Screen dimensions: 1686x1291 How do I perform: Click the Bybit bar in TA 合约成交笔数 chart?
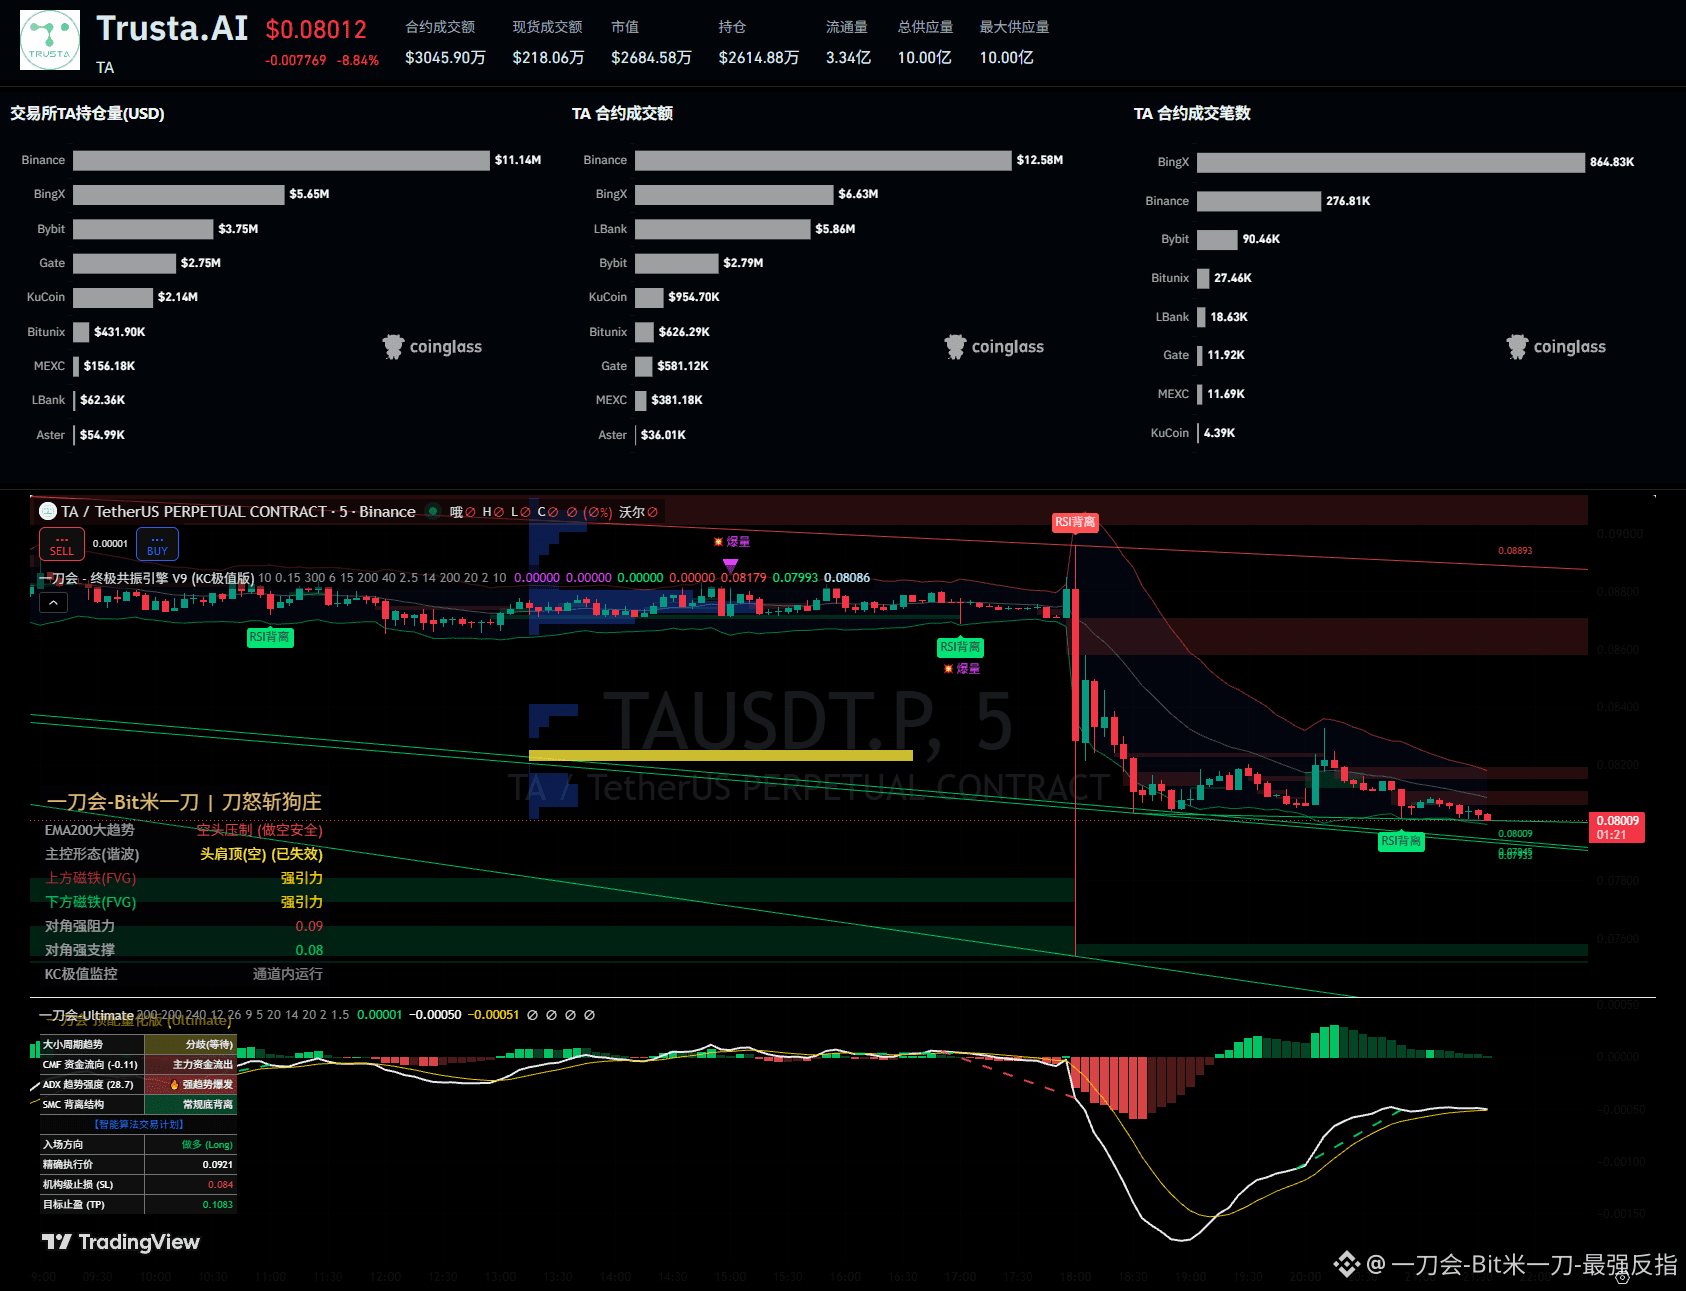click(1217, 239)
